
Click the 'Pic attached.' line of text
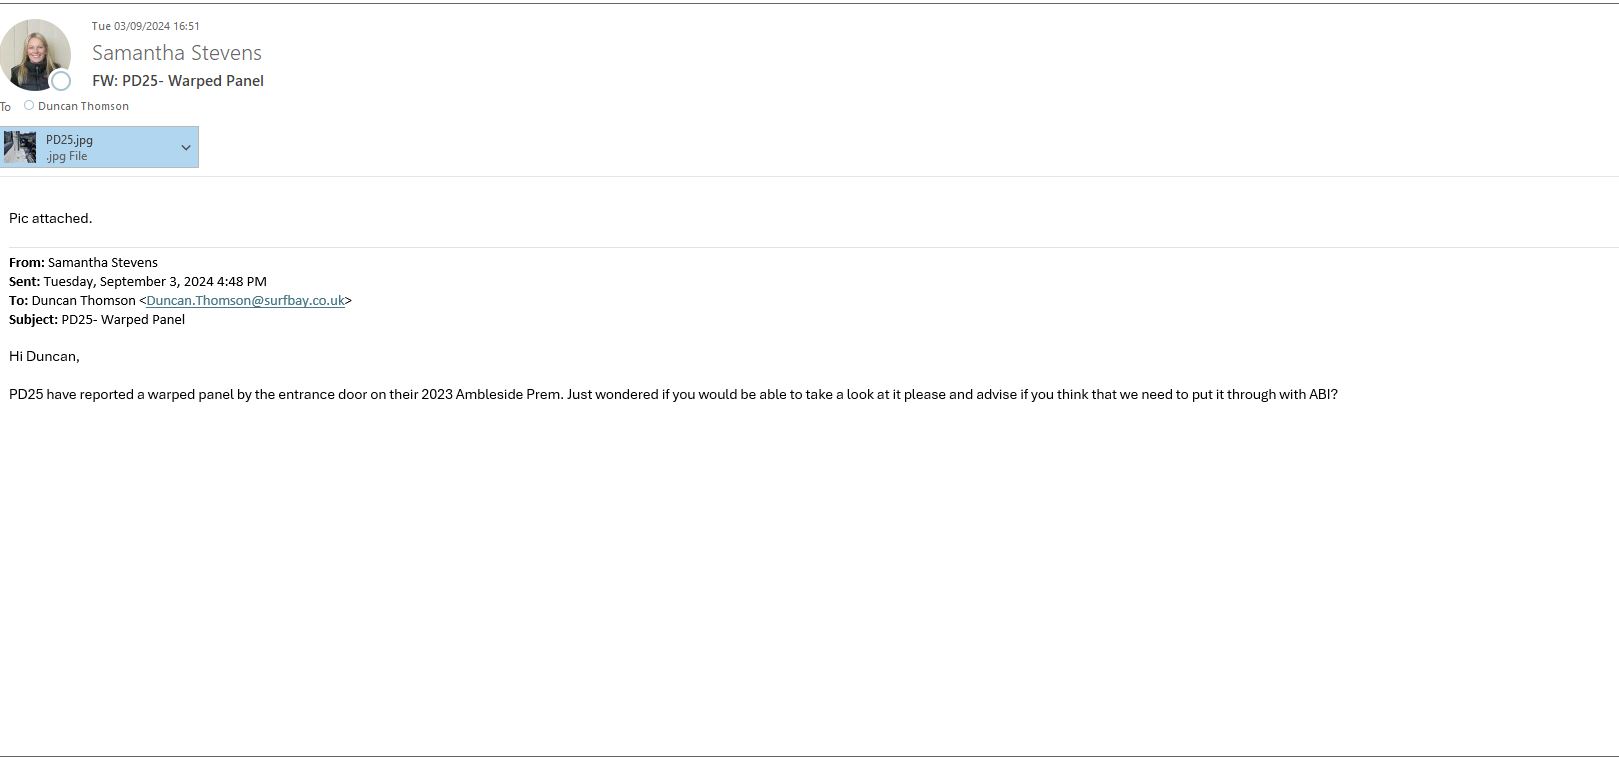(x=51, y=218)
